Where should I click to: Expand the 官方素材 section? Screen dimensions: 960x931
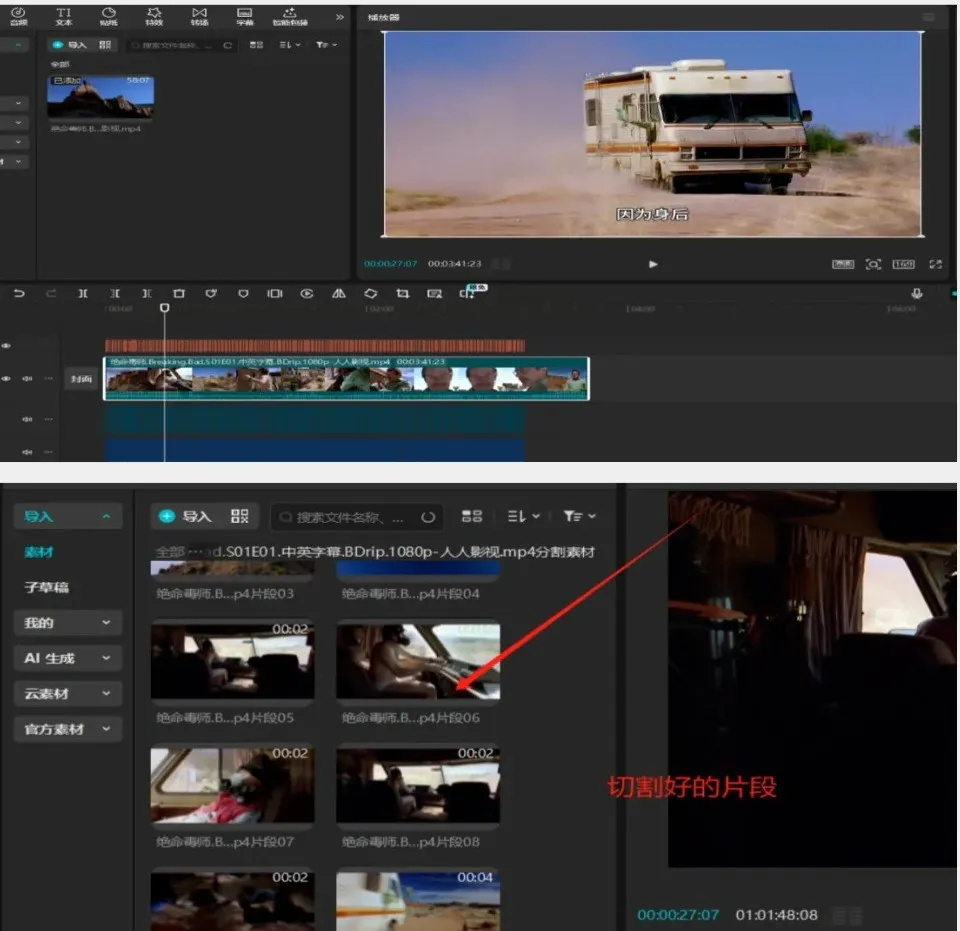pos(67,729)
